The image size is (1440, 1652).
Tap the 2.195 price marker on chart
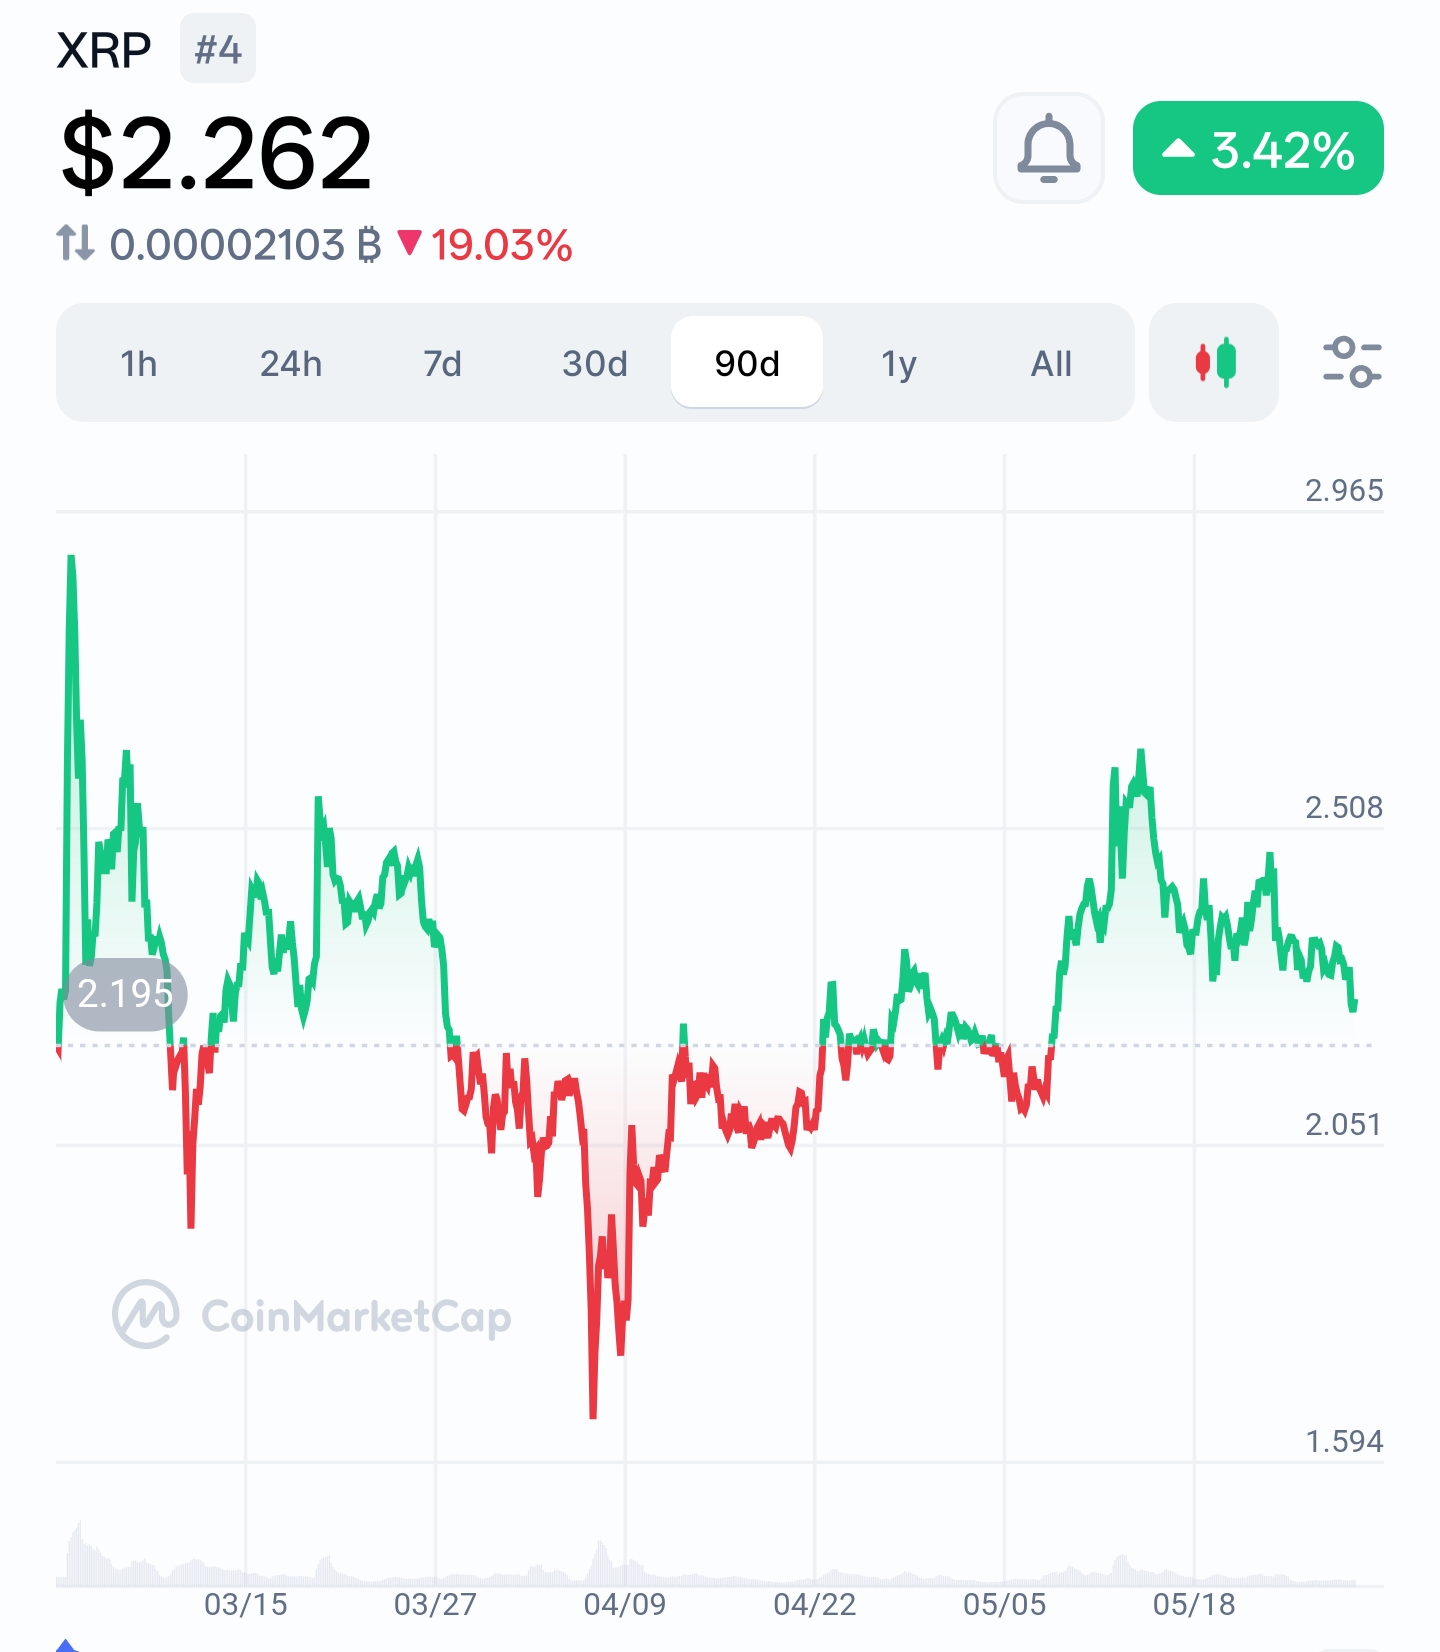click(x=125, y=993)
